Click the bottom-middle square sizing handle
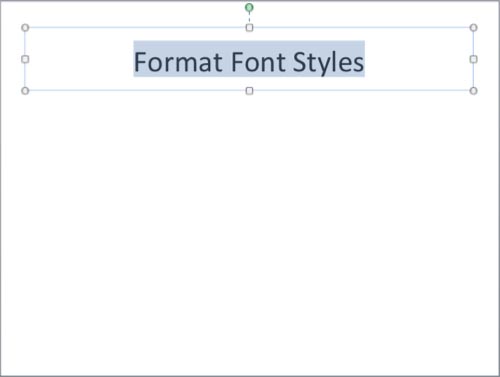 [249, 91]
